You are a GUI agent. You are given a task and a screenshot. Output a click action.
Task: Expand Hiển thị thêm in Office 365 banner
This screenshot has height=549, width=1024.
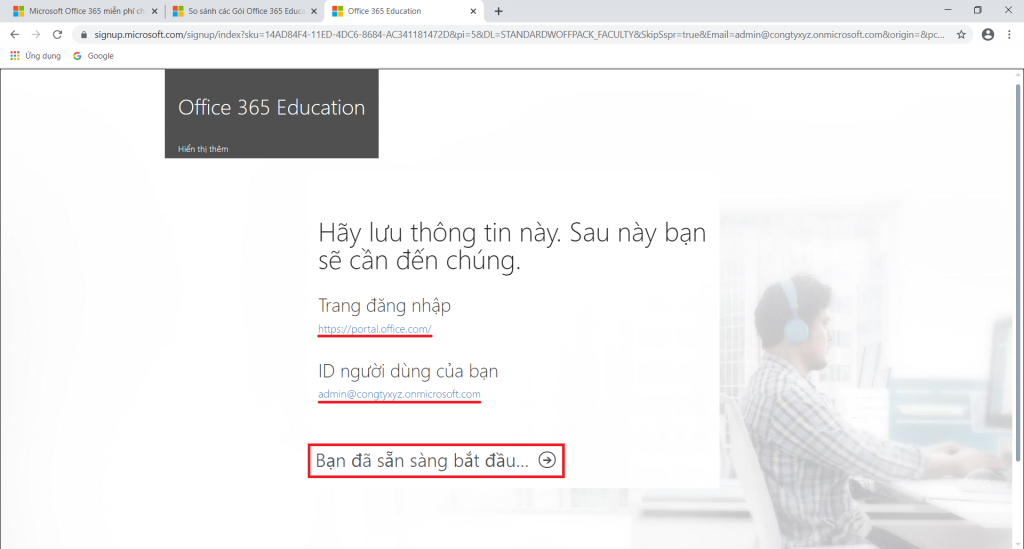click(x=203, y=149)
